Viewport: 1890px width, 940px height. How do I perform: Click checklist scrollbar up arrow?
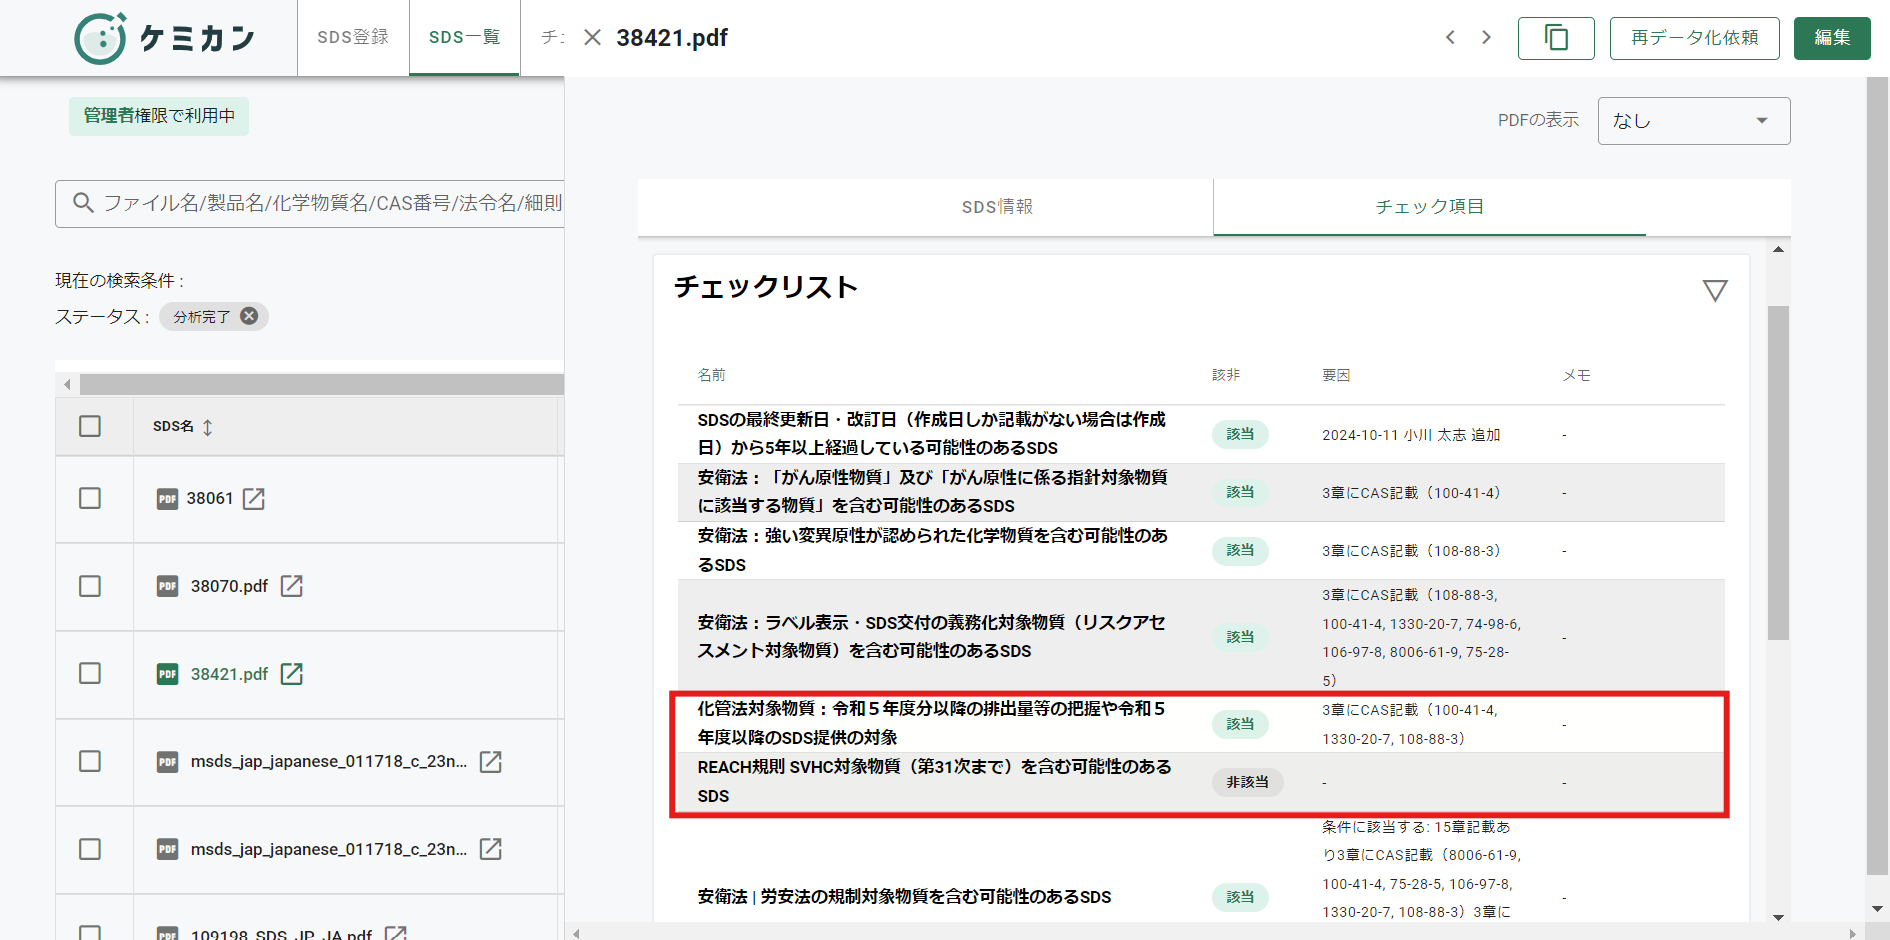pos(1778,249)
